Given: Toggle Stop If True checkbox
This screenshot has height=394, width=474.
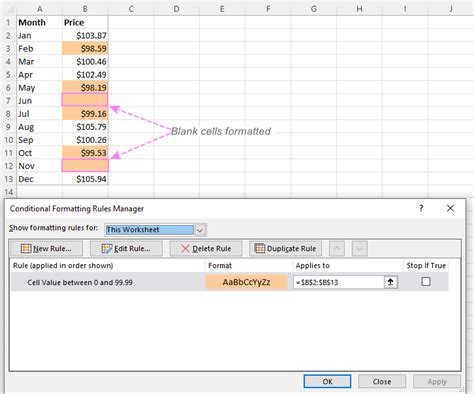Looking at the screenshot, I should pyautogui.click(x=426, y=282).
